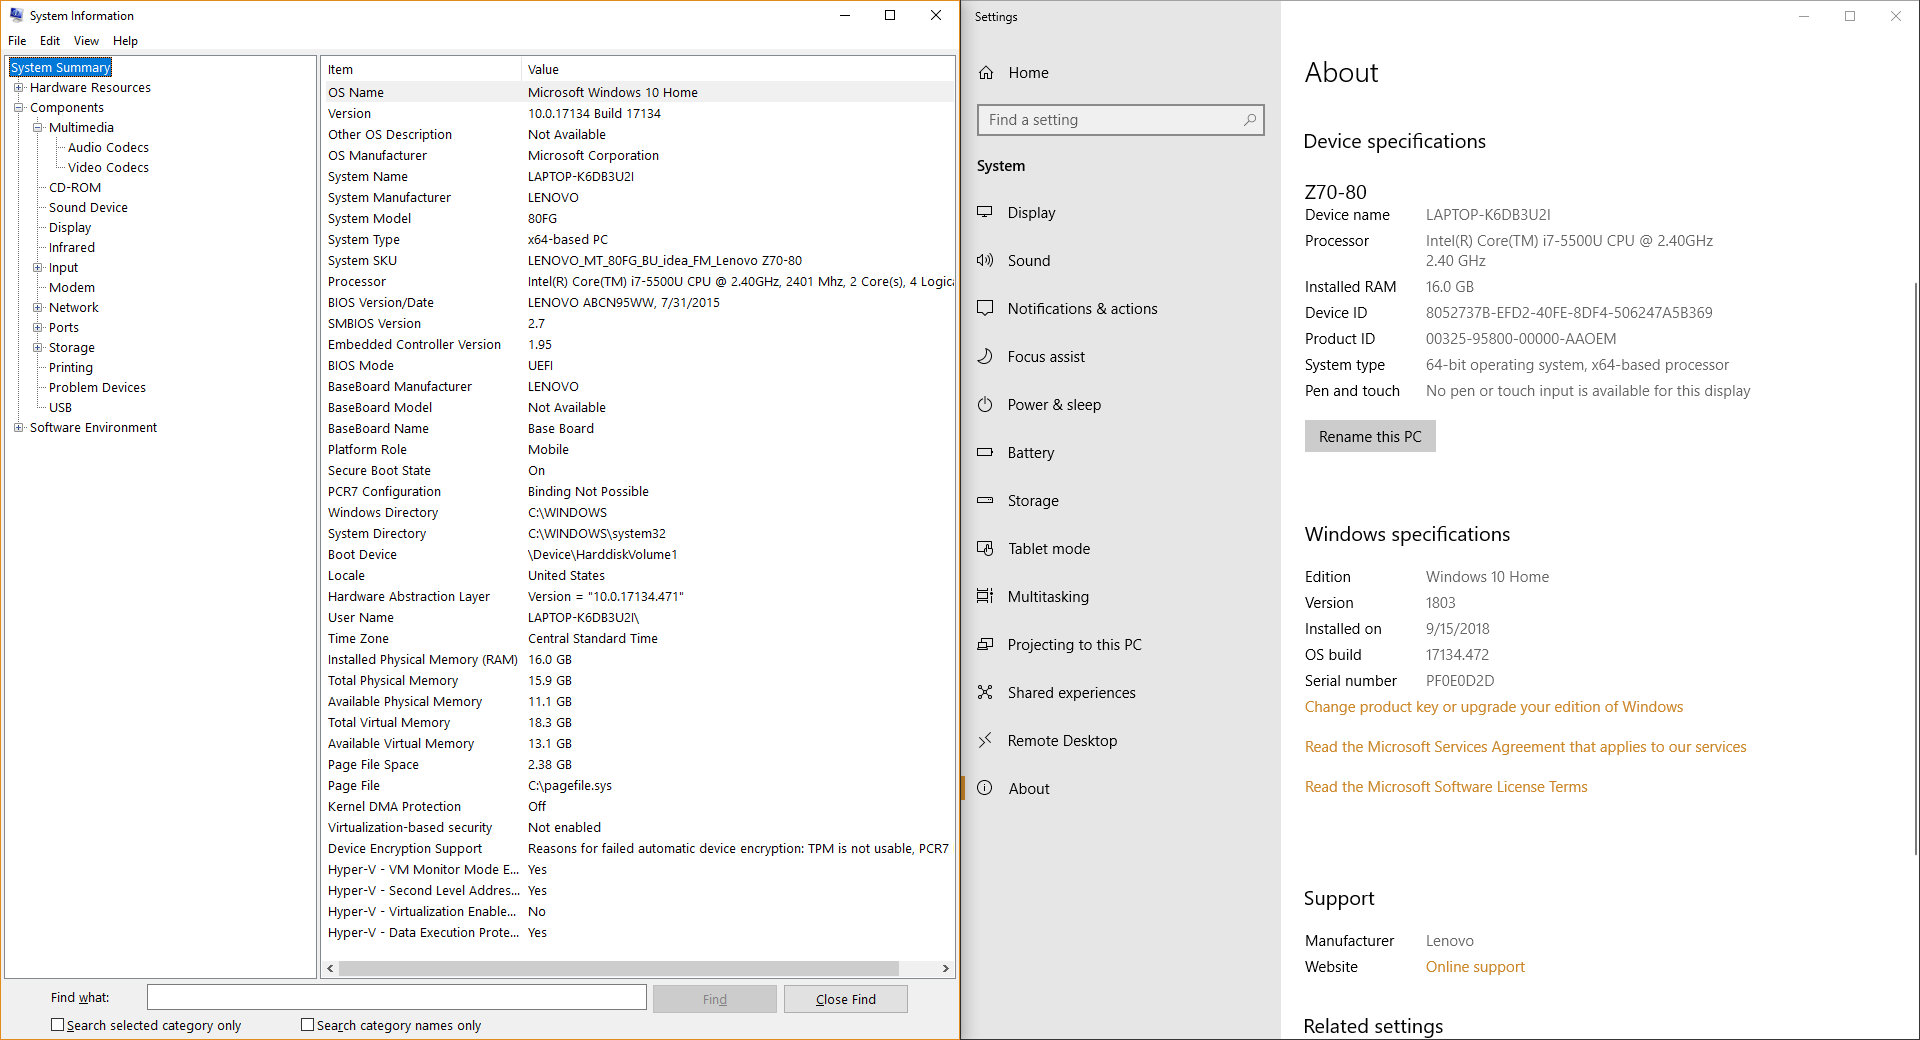Screen dimensions: 1920x1040
Task: Click the Remote Desktop icon
Action: click(x=985, y=740)
